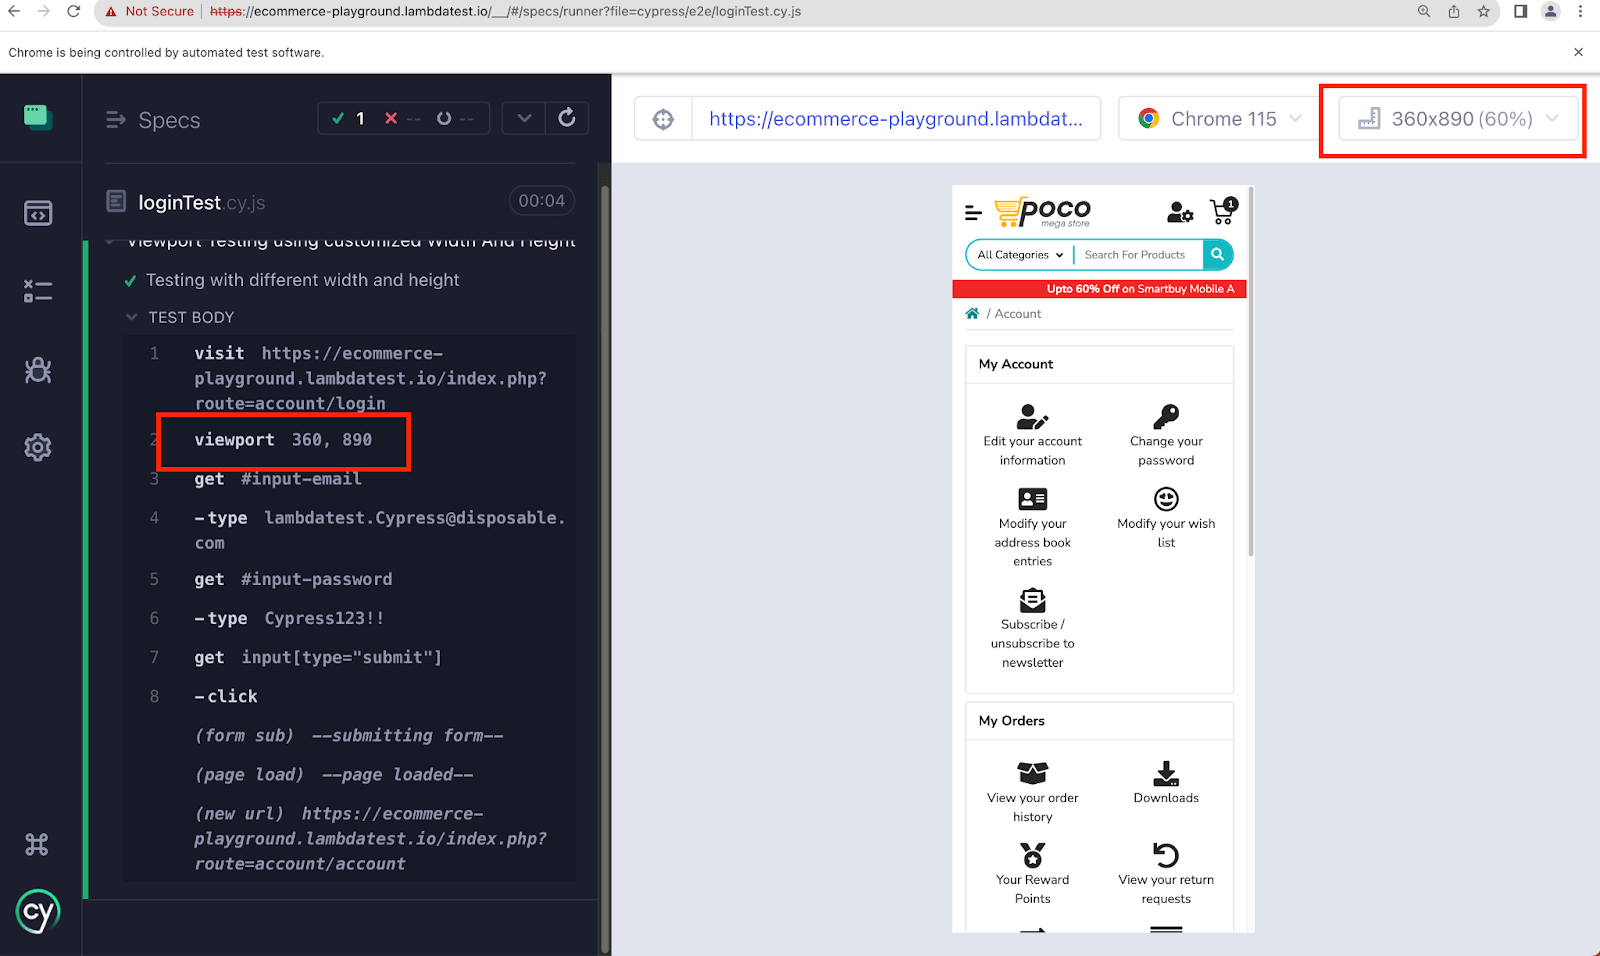Click the blue search button in the store
The height and width of the screenshot is (956, 1600).
pyautogui.click(x=1218, y=255)
